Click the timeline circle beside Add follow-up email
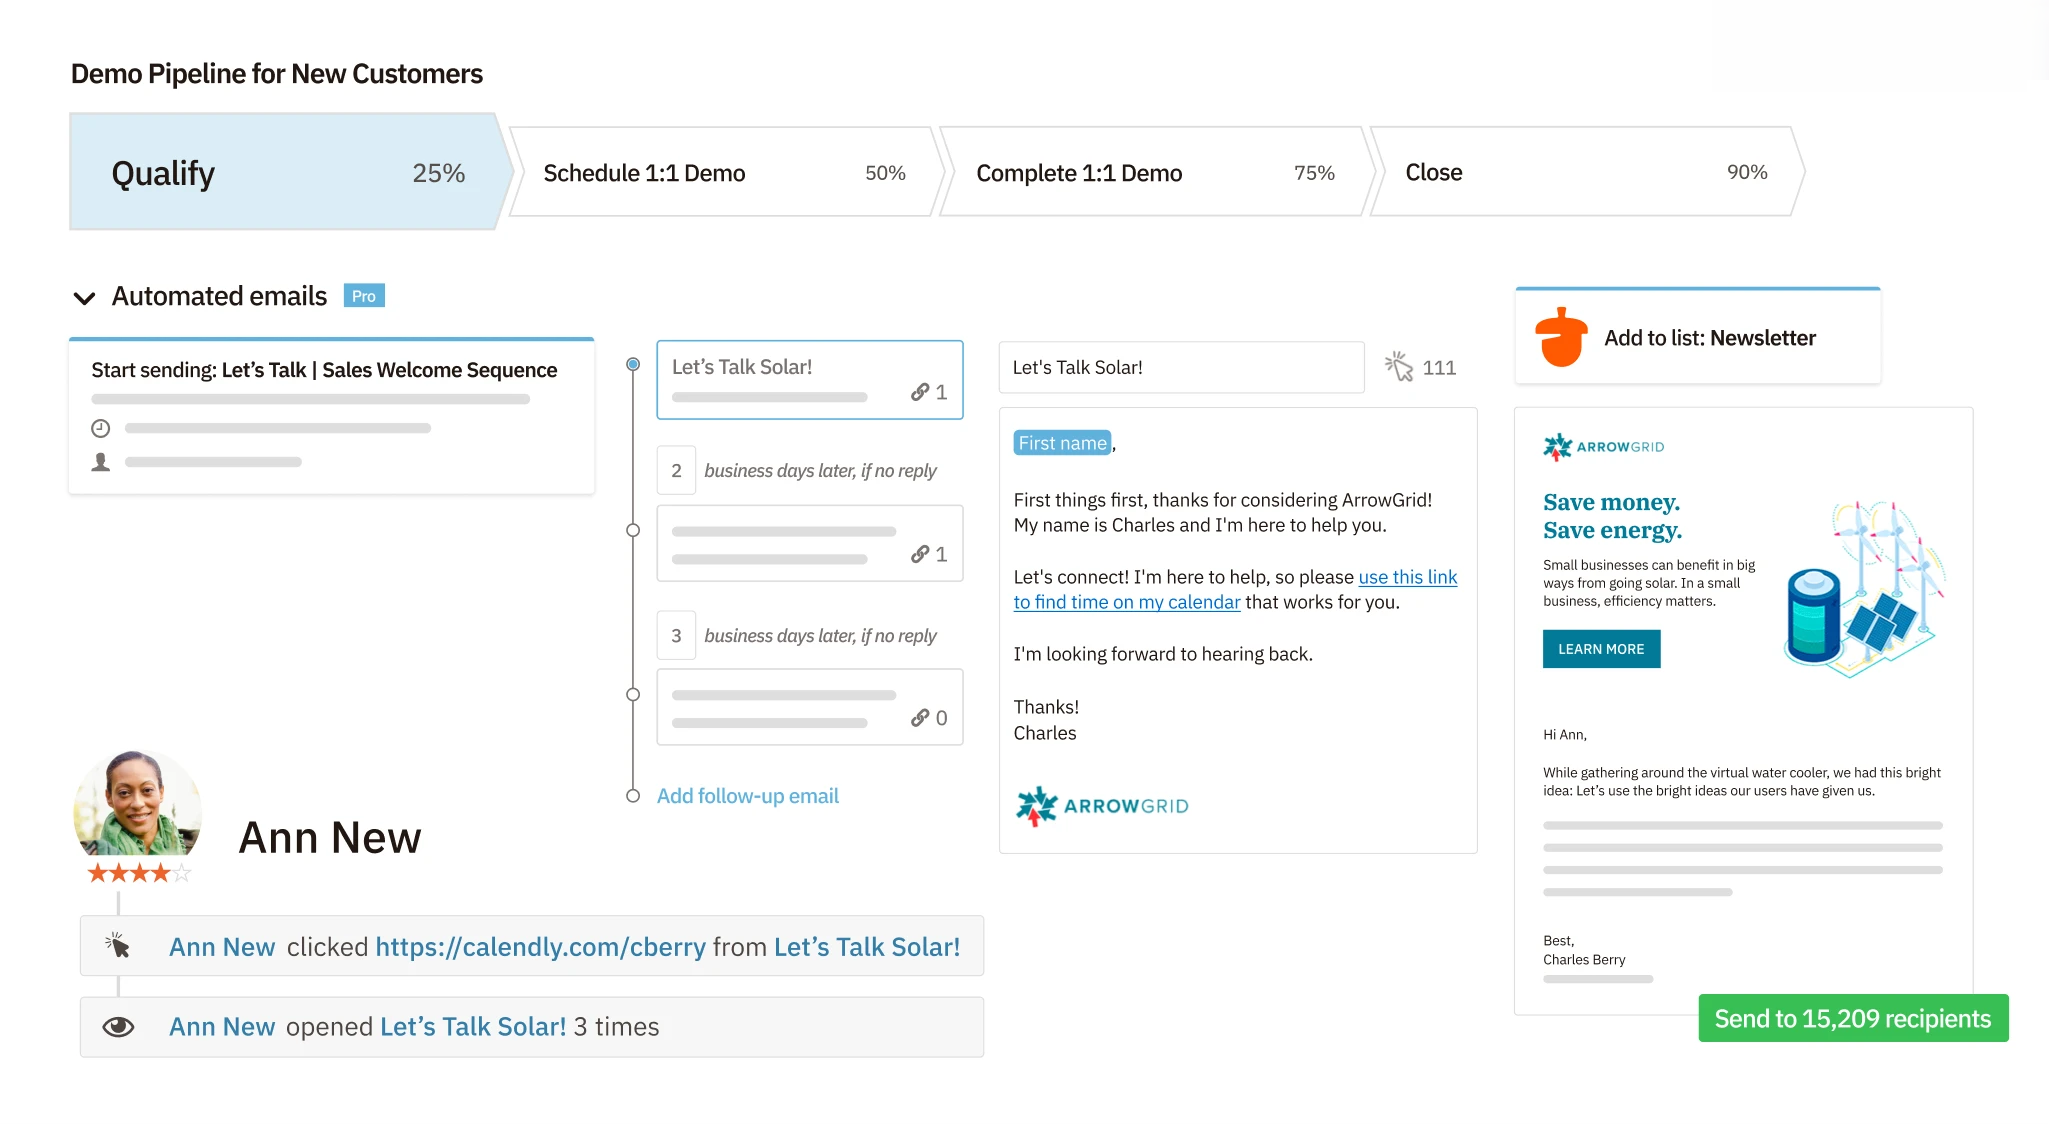 click(633, 796)
